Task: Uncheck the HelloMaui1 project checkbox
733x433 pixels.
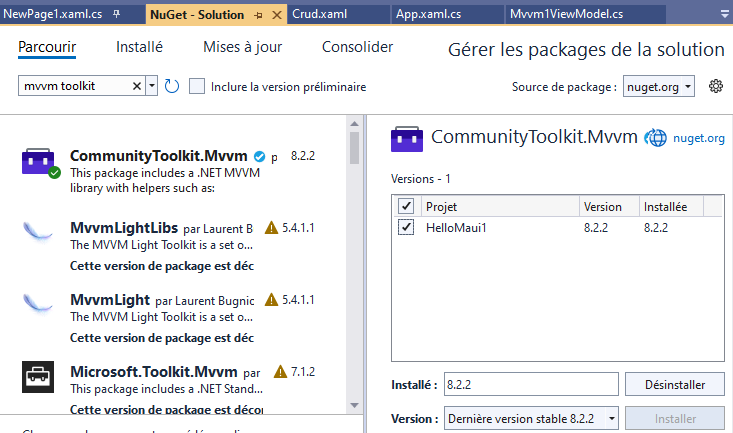Action: (x=406, y=227)
